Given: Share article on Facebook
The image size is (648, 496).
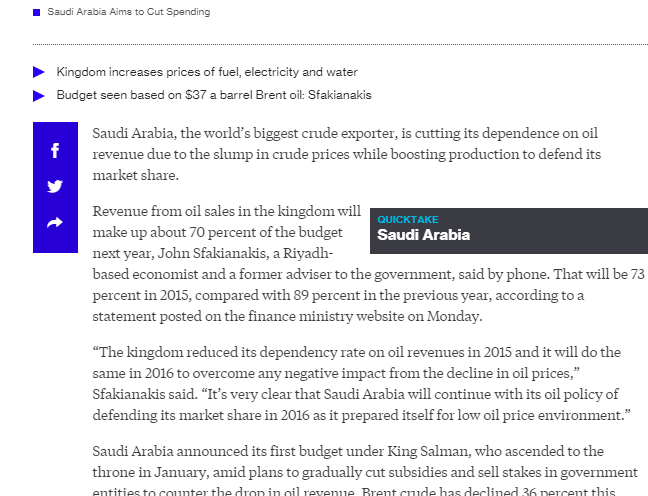Looking at the screenshot, I should click(x=55, y=150).
